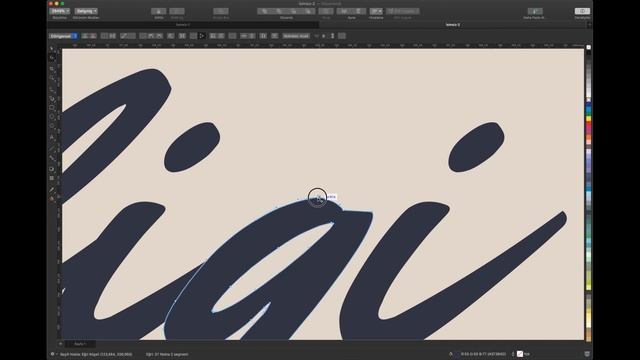
Task: Click the bottom-right status bar icon
Action: 587,354
